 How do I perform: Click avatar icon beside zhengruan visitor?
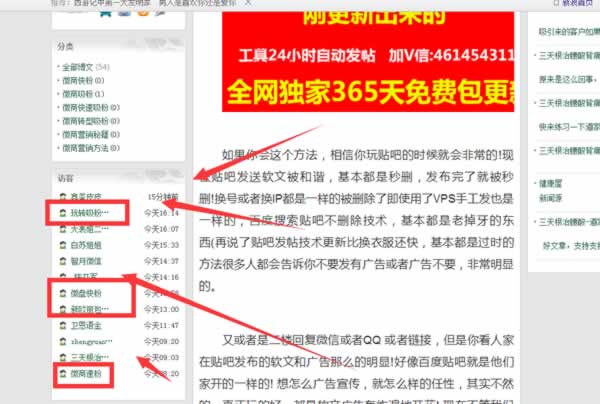[63, 342]
